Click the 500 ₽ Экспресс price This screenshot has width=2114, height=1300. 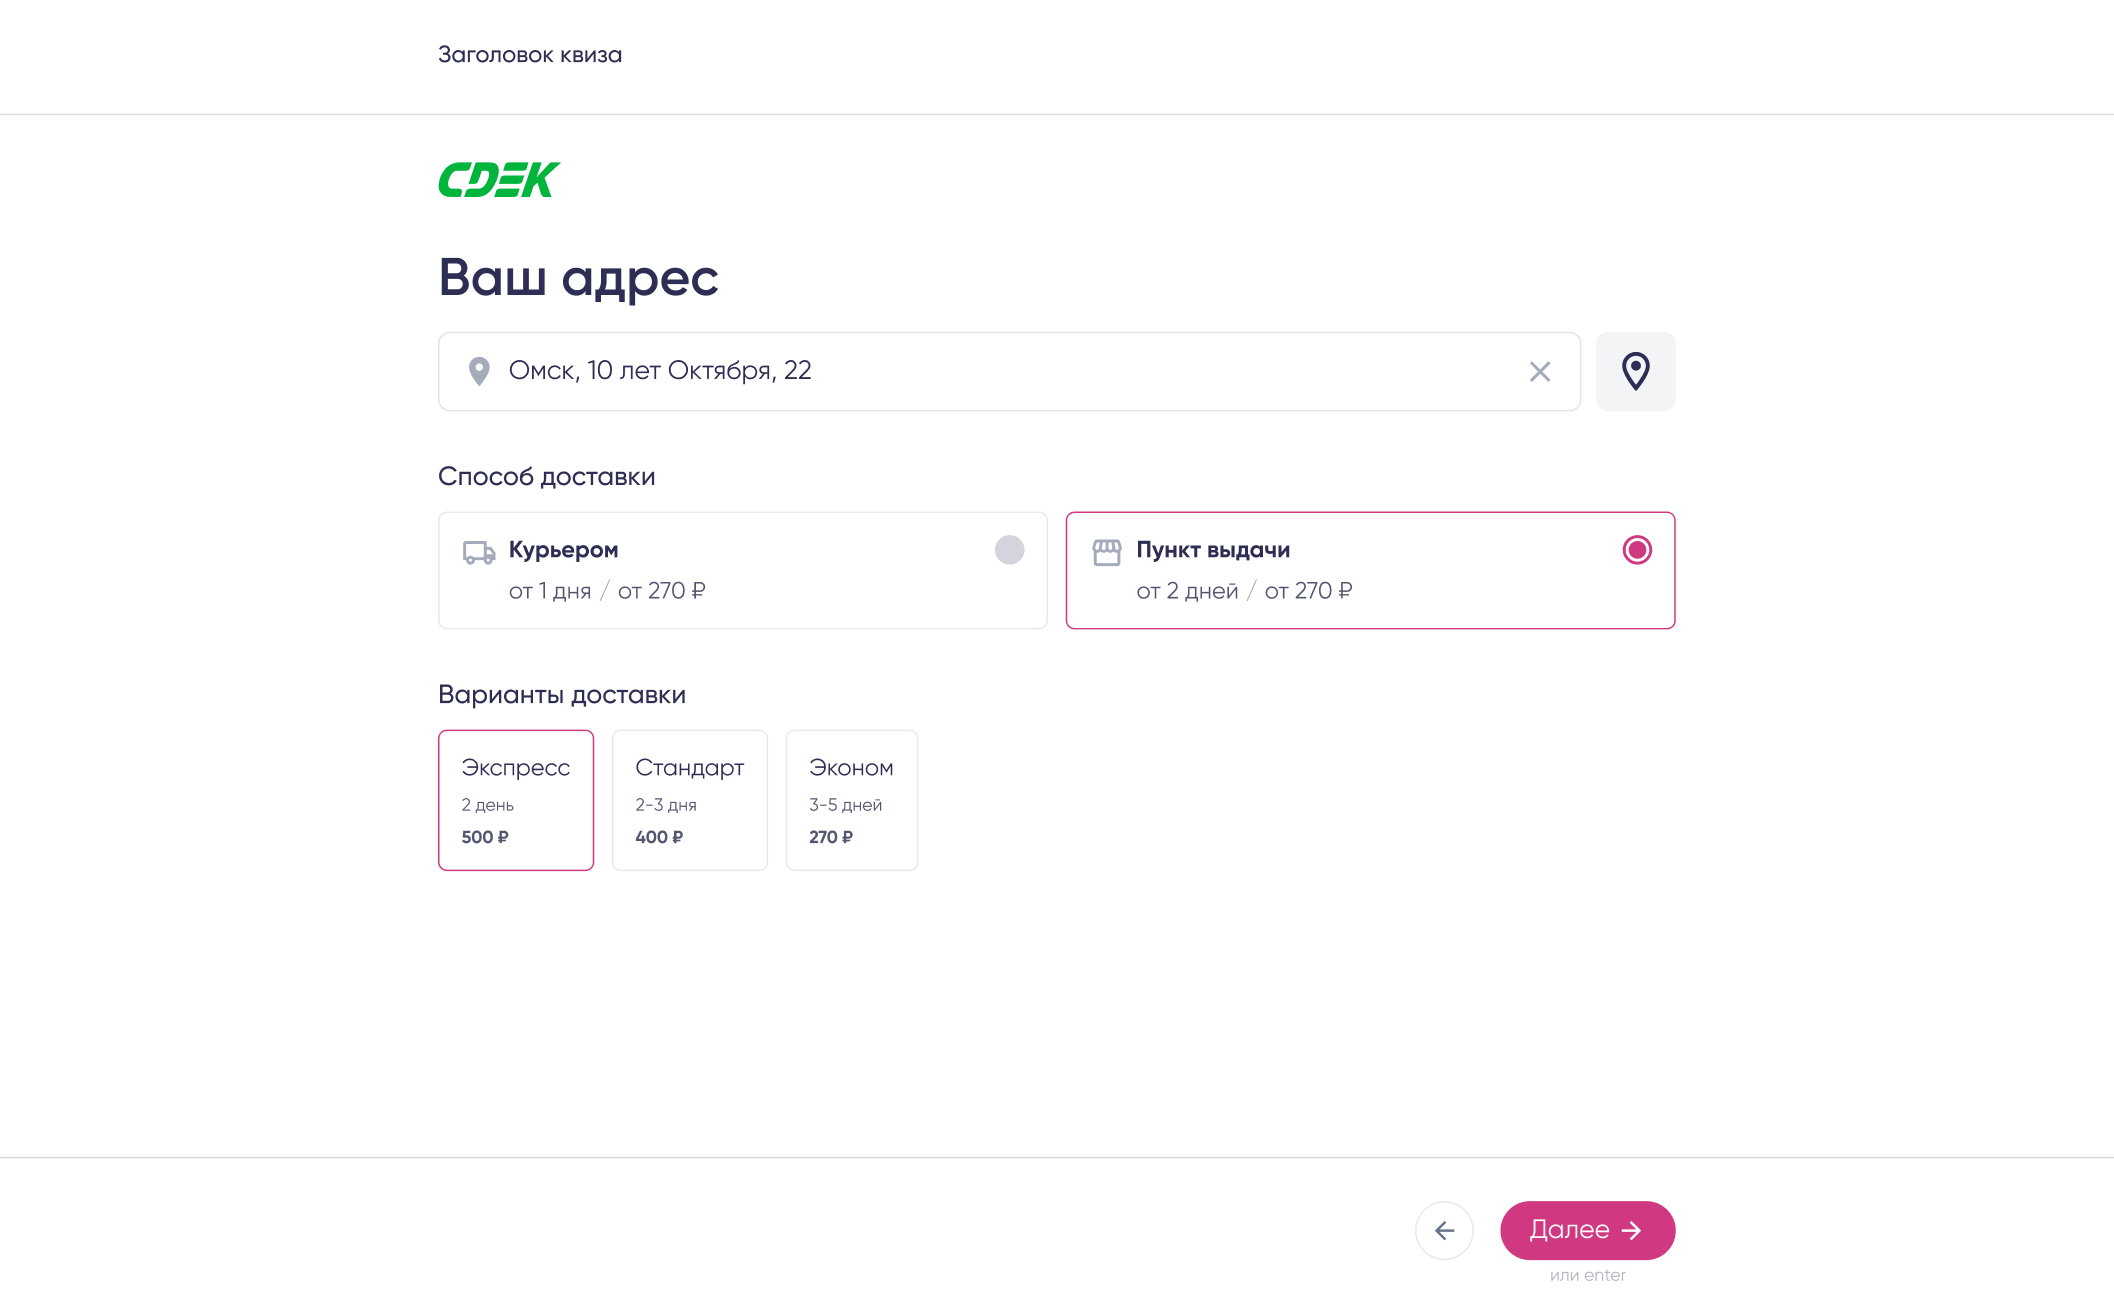point(485,837)
